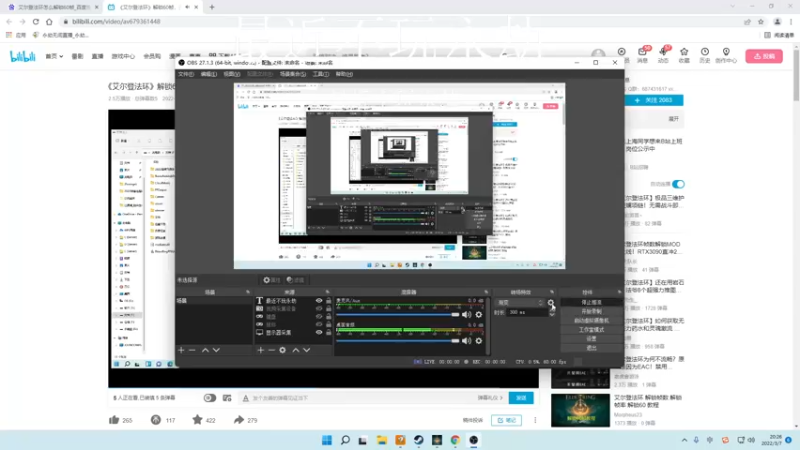Open the help menu in OBS

click(344, 74)
